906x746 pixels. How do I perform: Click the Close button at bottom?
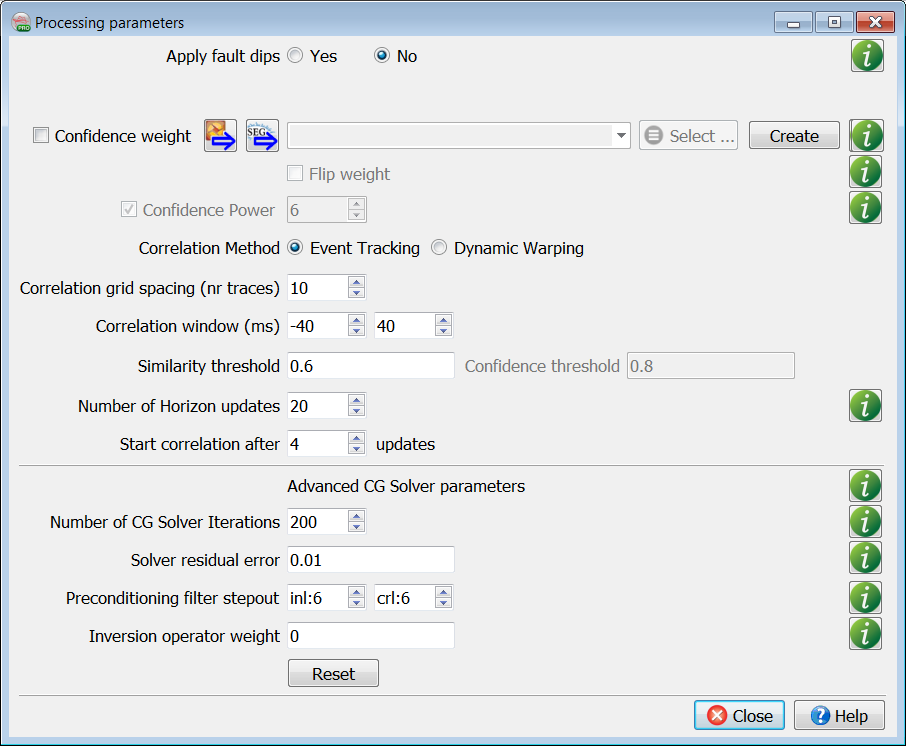tap(740, 716)
